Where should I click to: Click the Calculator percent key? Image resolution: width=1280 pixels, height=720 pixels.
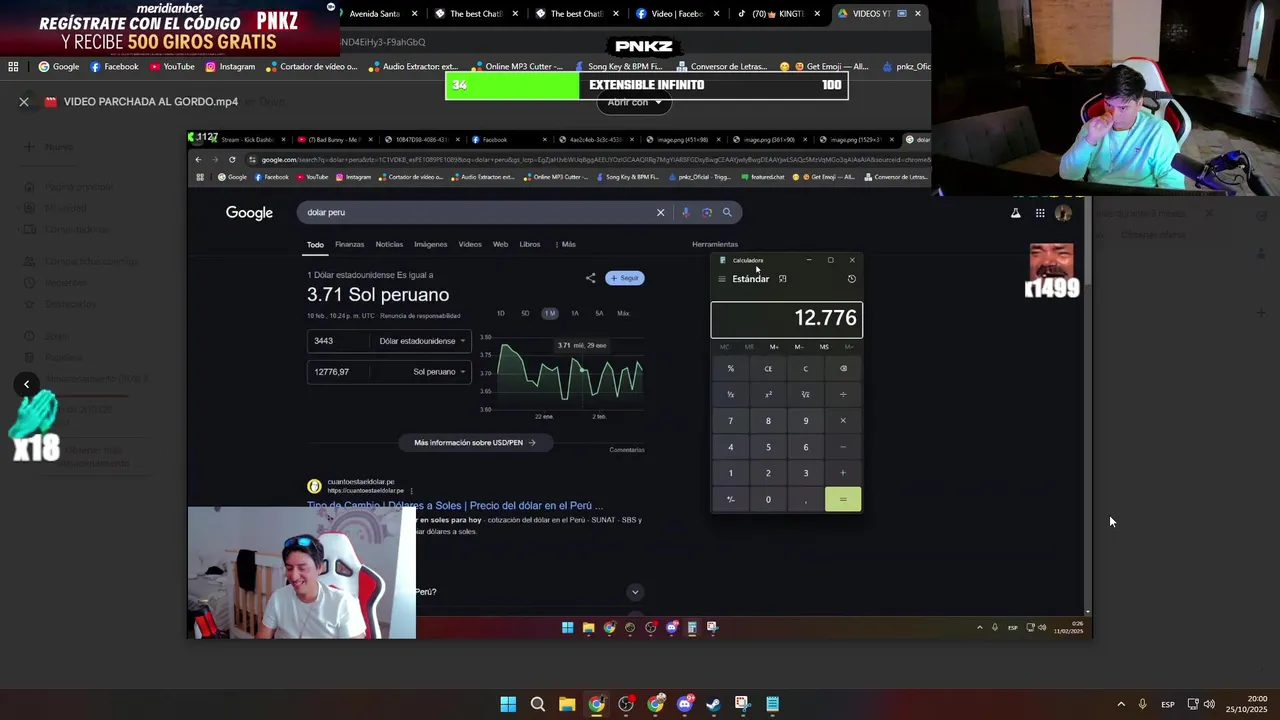pos(730,368)
